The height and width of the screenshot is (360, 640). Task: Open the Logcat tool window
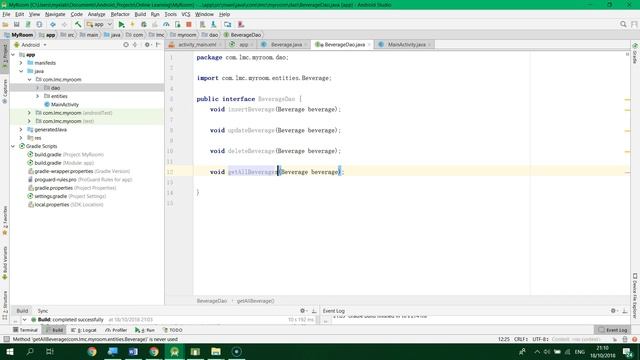(x=84, y=330)
